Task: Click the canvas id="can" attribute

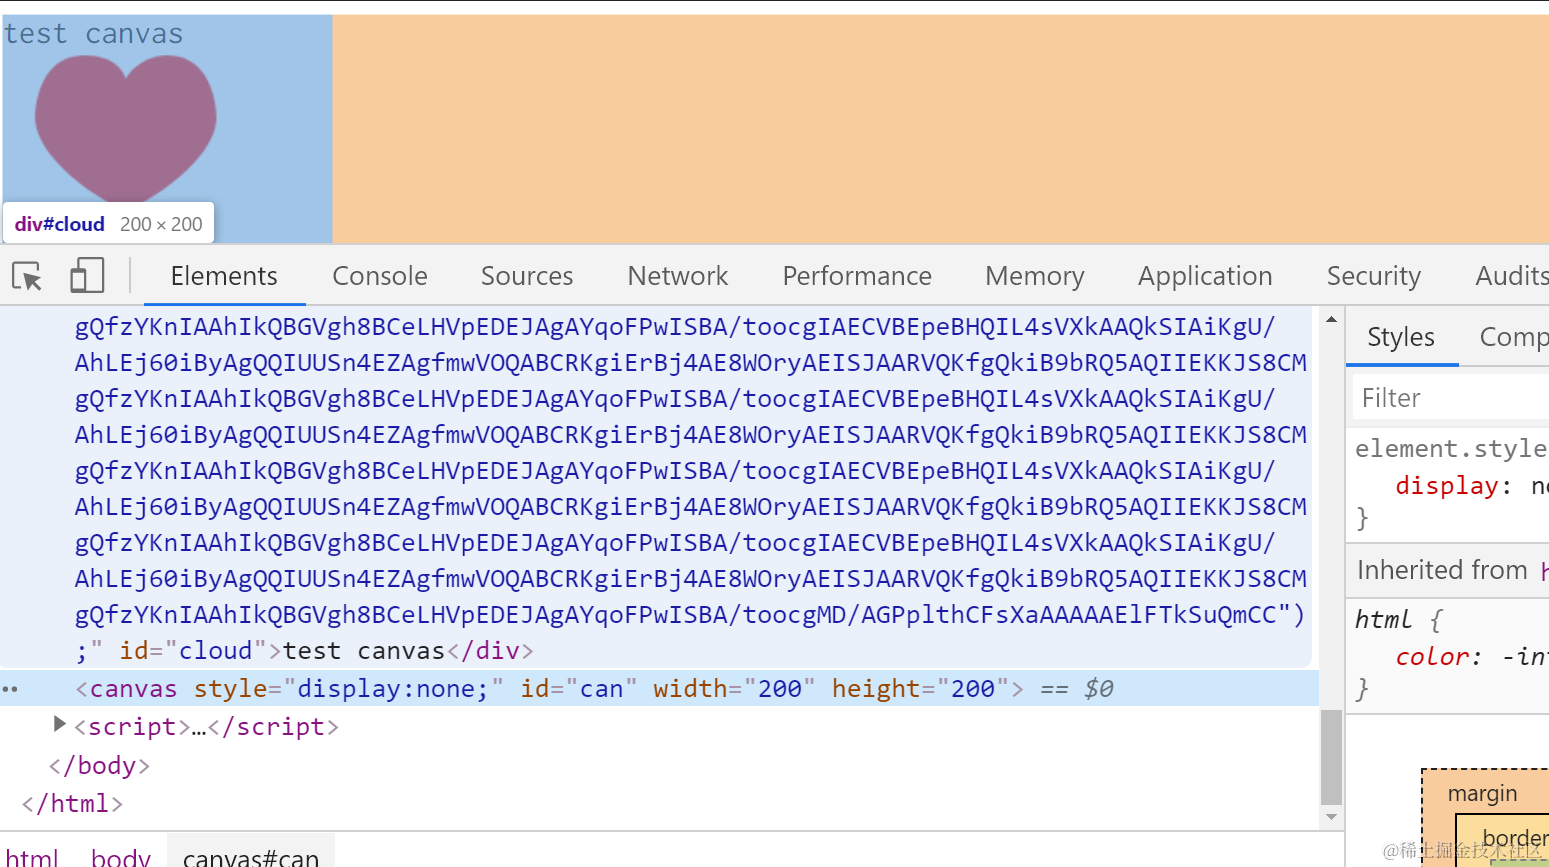Action: [x=579, y=688]
